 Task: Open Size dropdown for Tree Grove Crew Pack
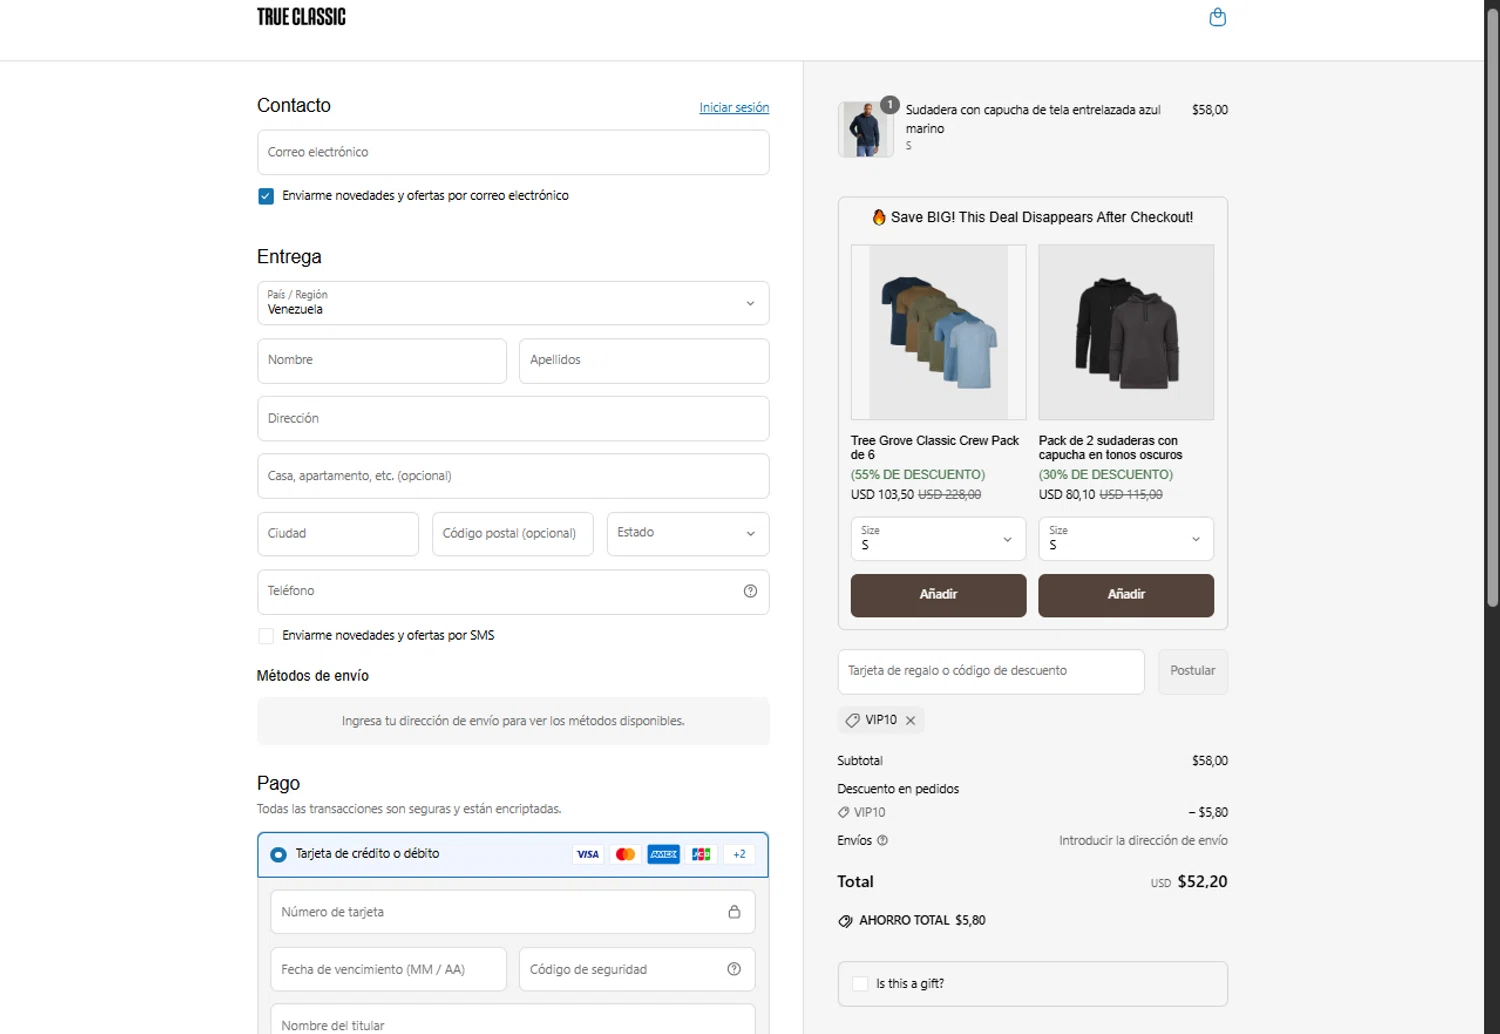937,539
